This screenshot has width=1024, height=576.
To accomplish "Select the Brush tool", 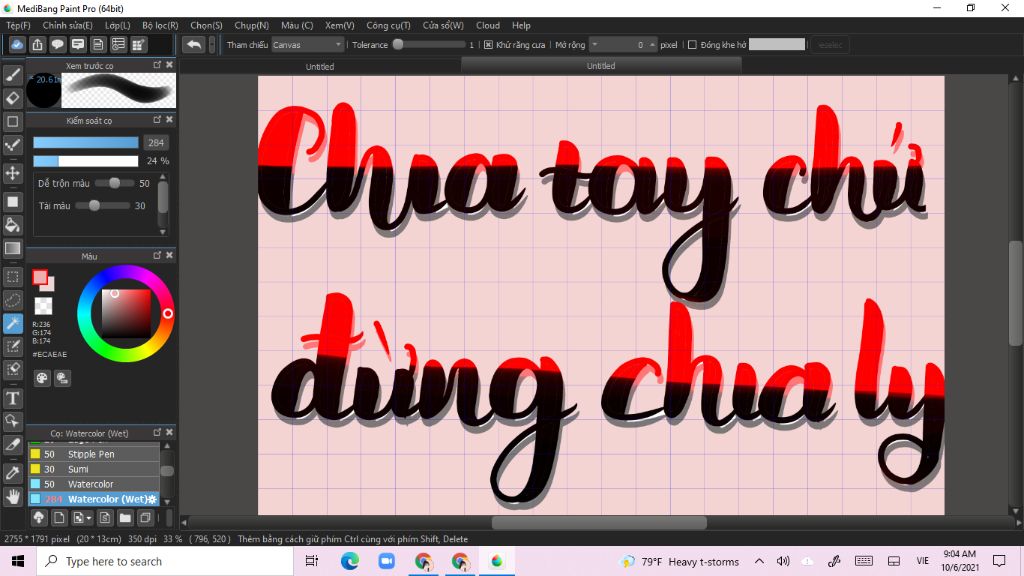I will tap(12, 75).
